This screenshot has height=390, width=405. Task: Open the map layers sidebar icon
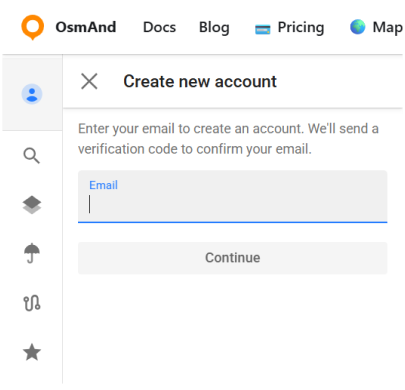click(x=32, y=205)
